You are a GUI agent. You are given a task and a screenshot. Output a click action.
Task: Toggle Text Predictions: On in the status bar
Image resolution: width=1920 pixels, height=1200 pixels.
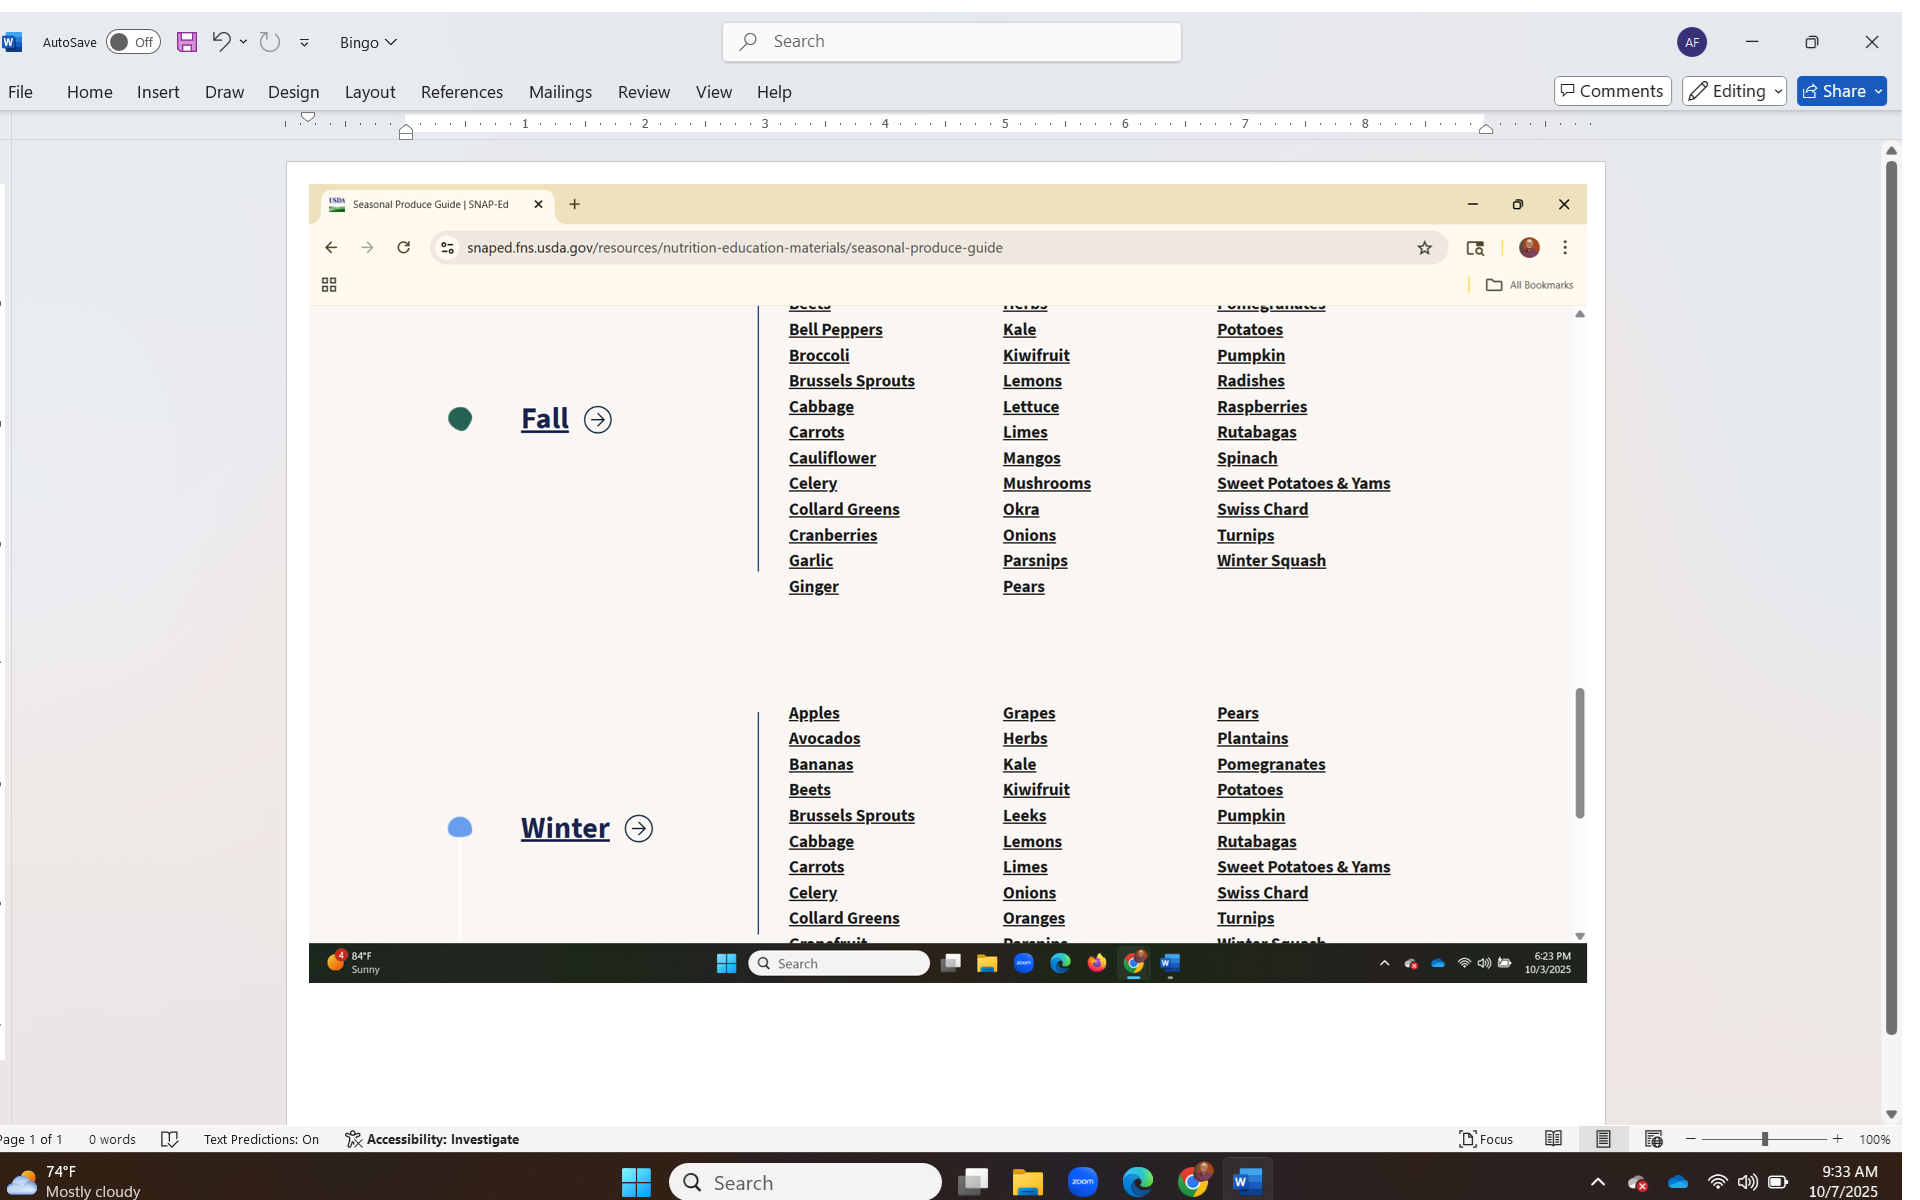pos(261,1139)
